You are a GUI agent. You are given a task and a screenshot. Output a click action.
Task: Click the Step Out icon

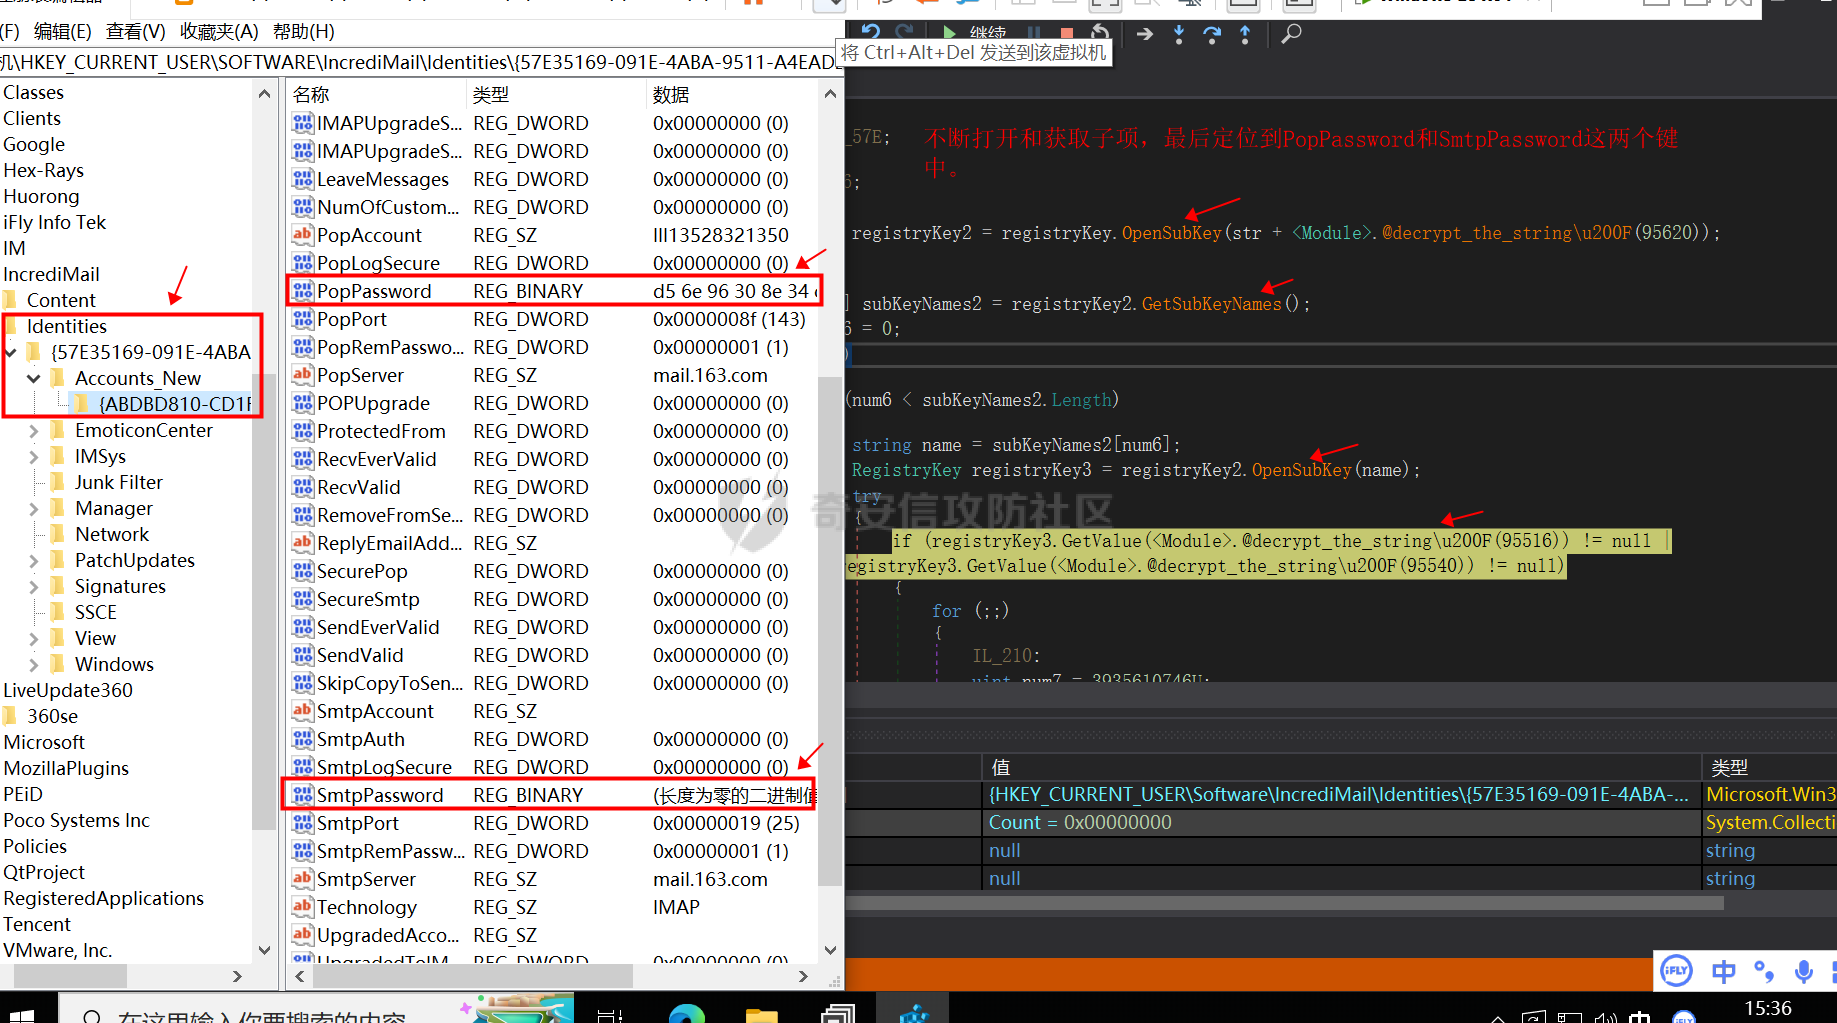point(1245,34)
